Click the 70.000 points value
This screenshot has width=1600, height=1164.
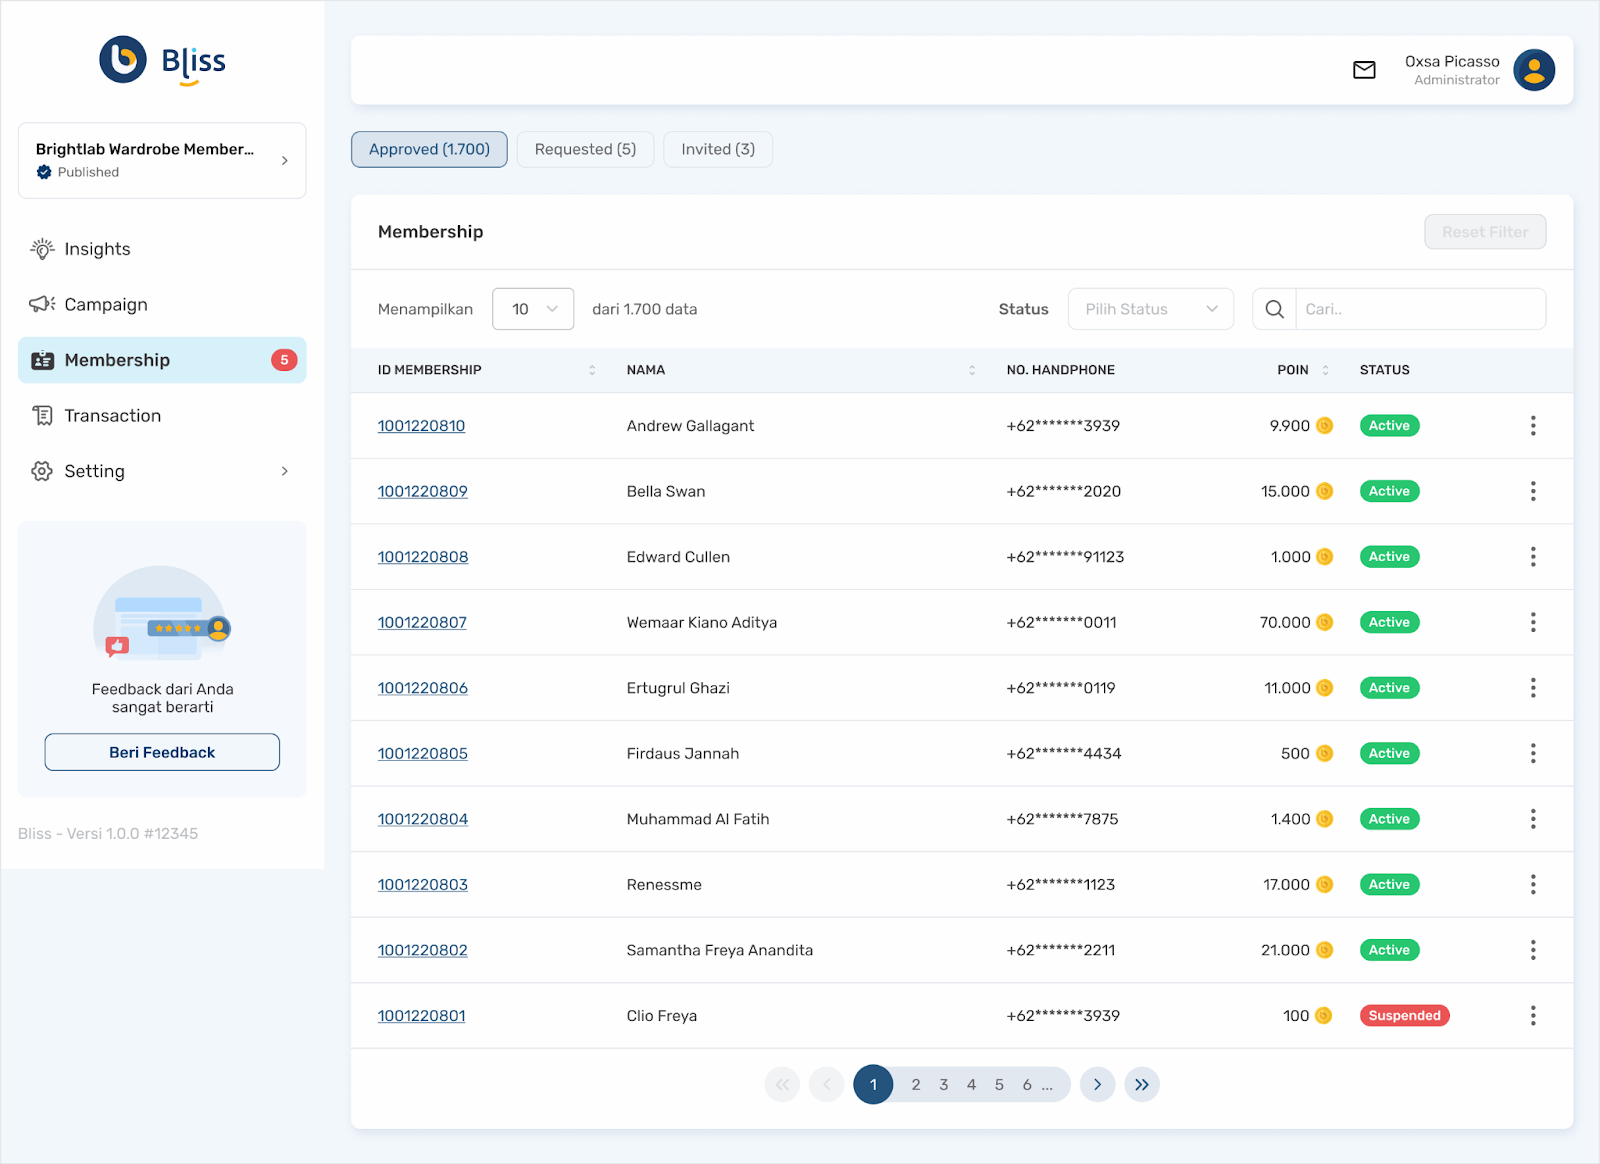1285,622
